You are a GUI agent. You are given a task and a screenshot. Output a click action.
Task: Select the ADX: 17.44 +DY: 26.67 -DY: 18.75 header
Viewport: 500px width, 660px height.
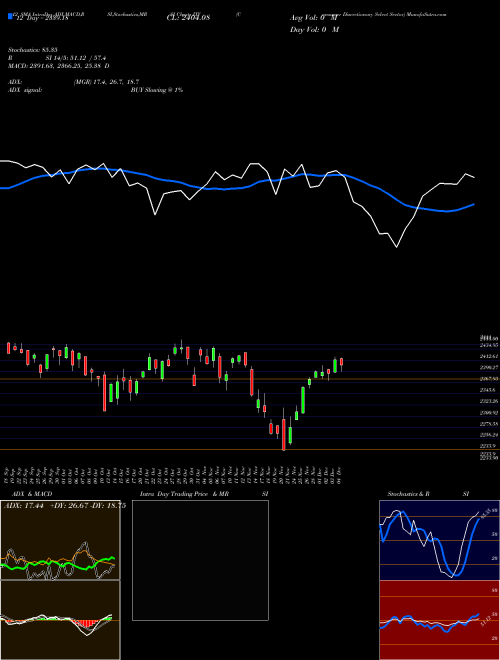pos(64,506)
